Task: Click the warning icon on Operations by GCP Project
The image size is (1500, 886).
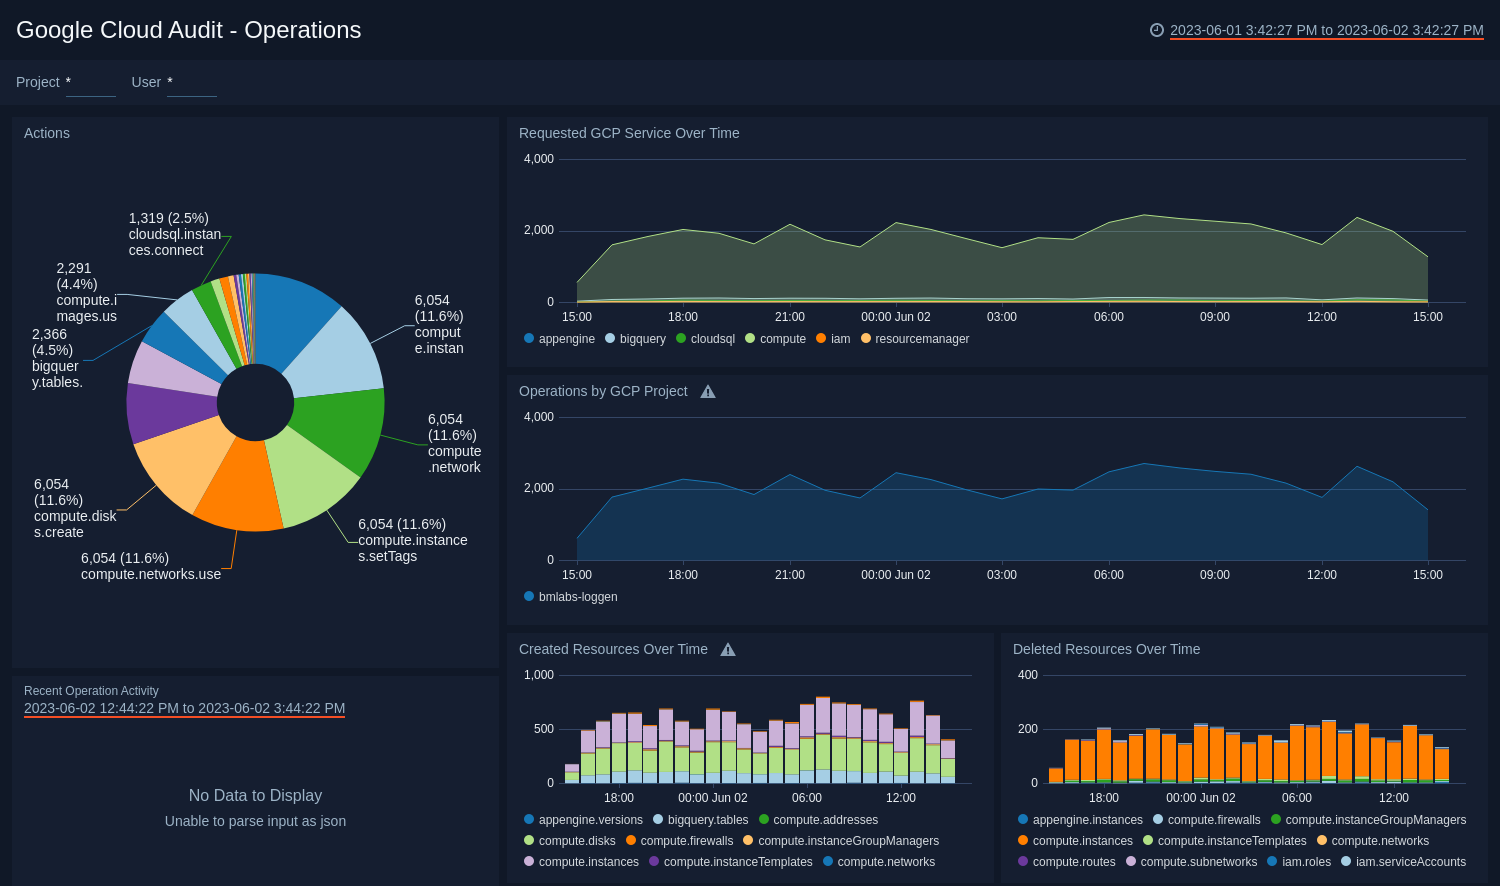Action: 707,391
